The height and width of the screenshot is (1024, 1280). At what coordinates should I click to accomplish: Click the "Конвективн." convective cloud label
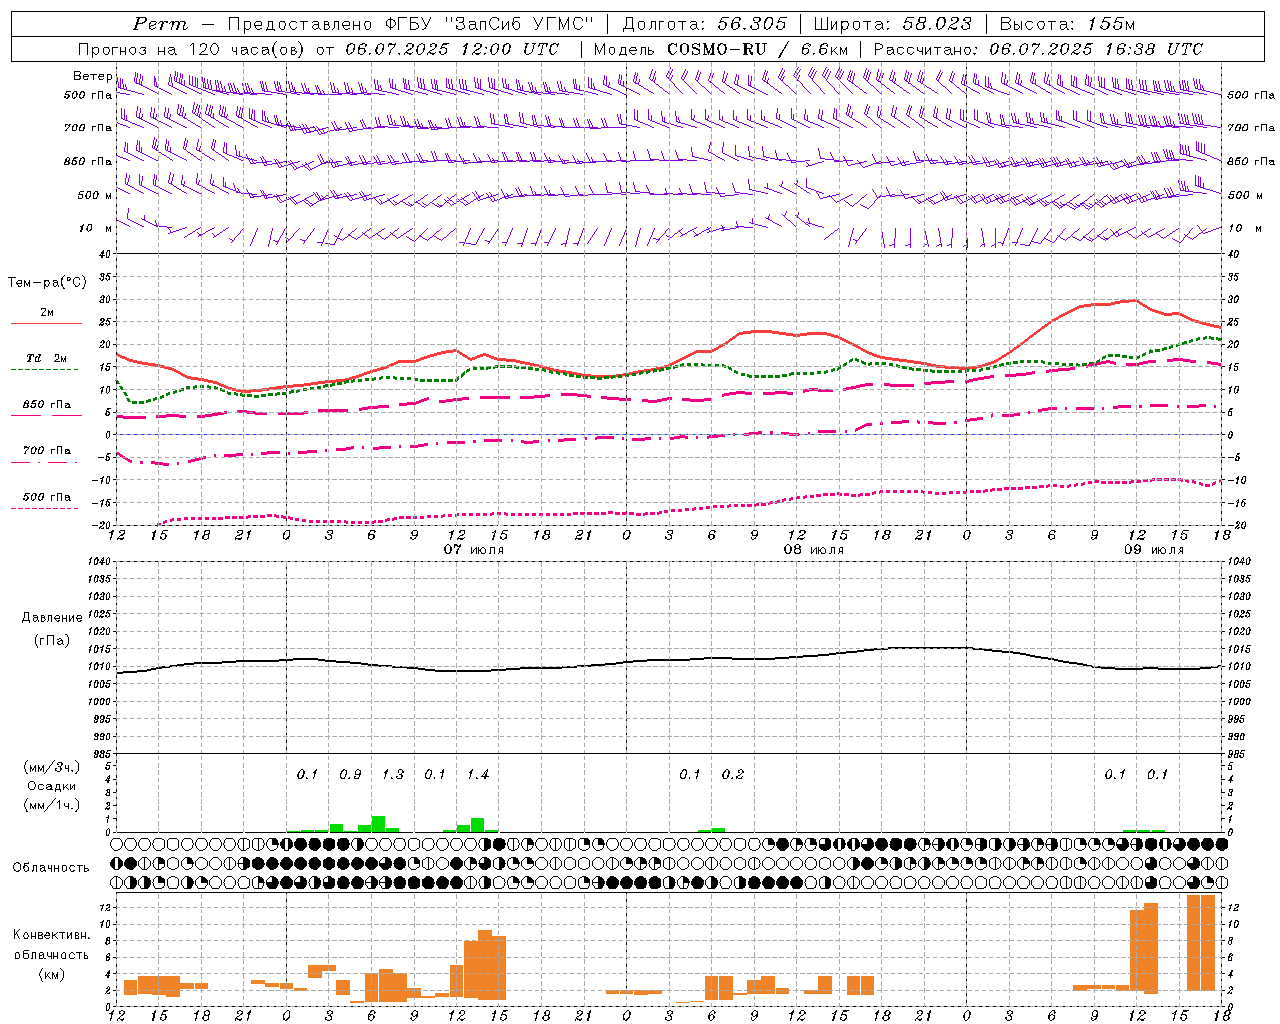point(51,935)
